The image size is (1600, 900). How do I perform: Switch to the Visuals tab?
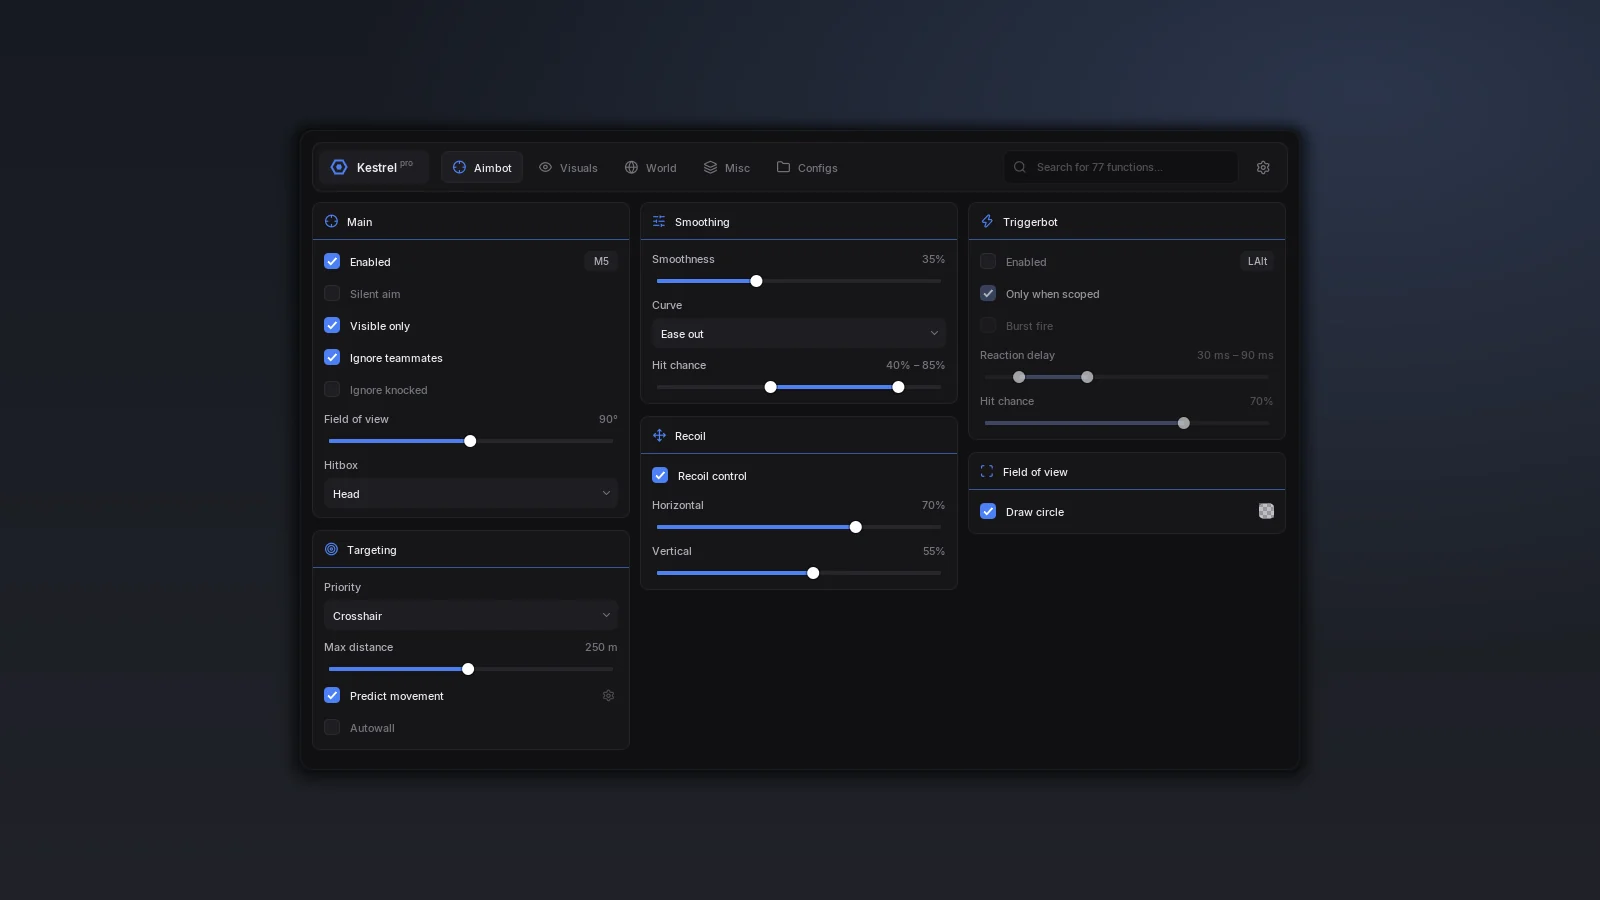tap(568, 167)
